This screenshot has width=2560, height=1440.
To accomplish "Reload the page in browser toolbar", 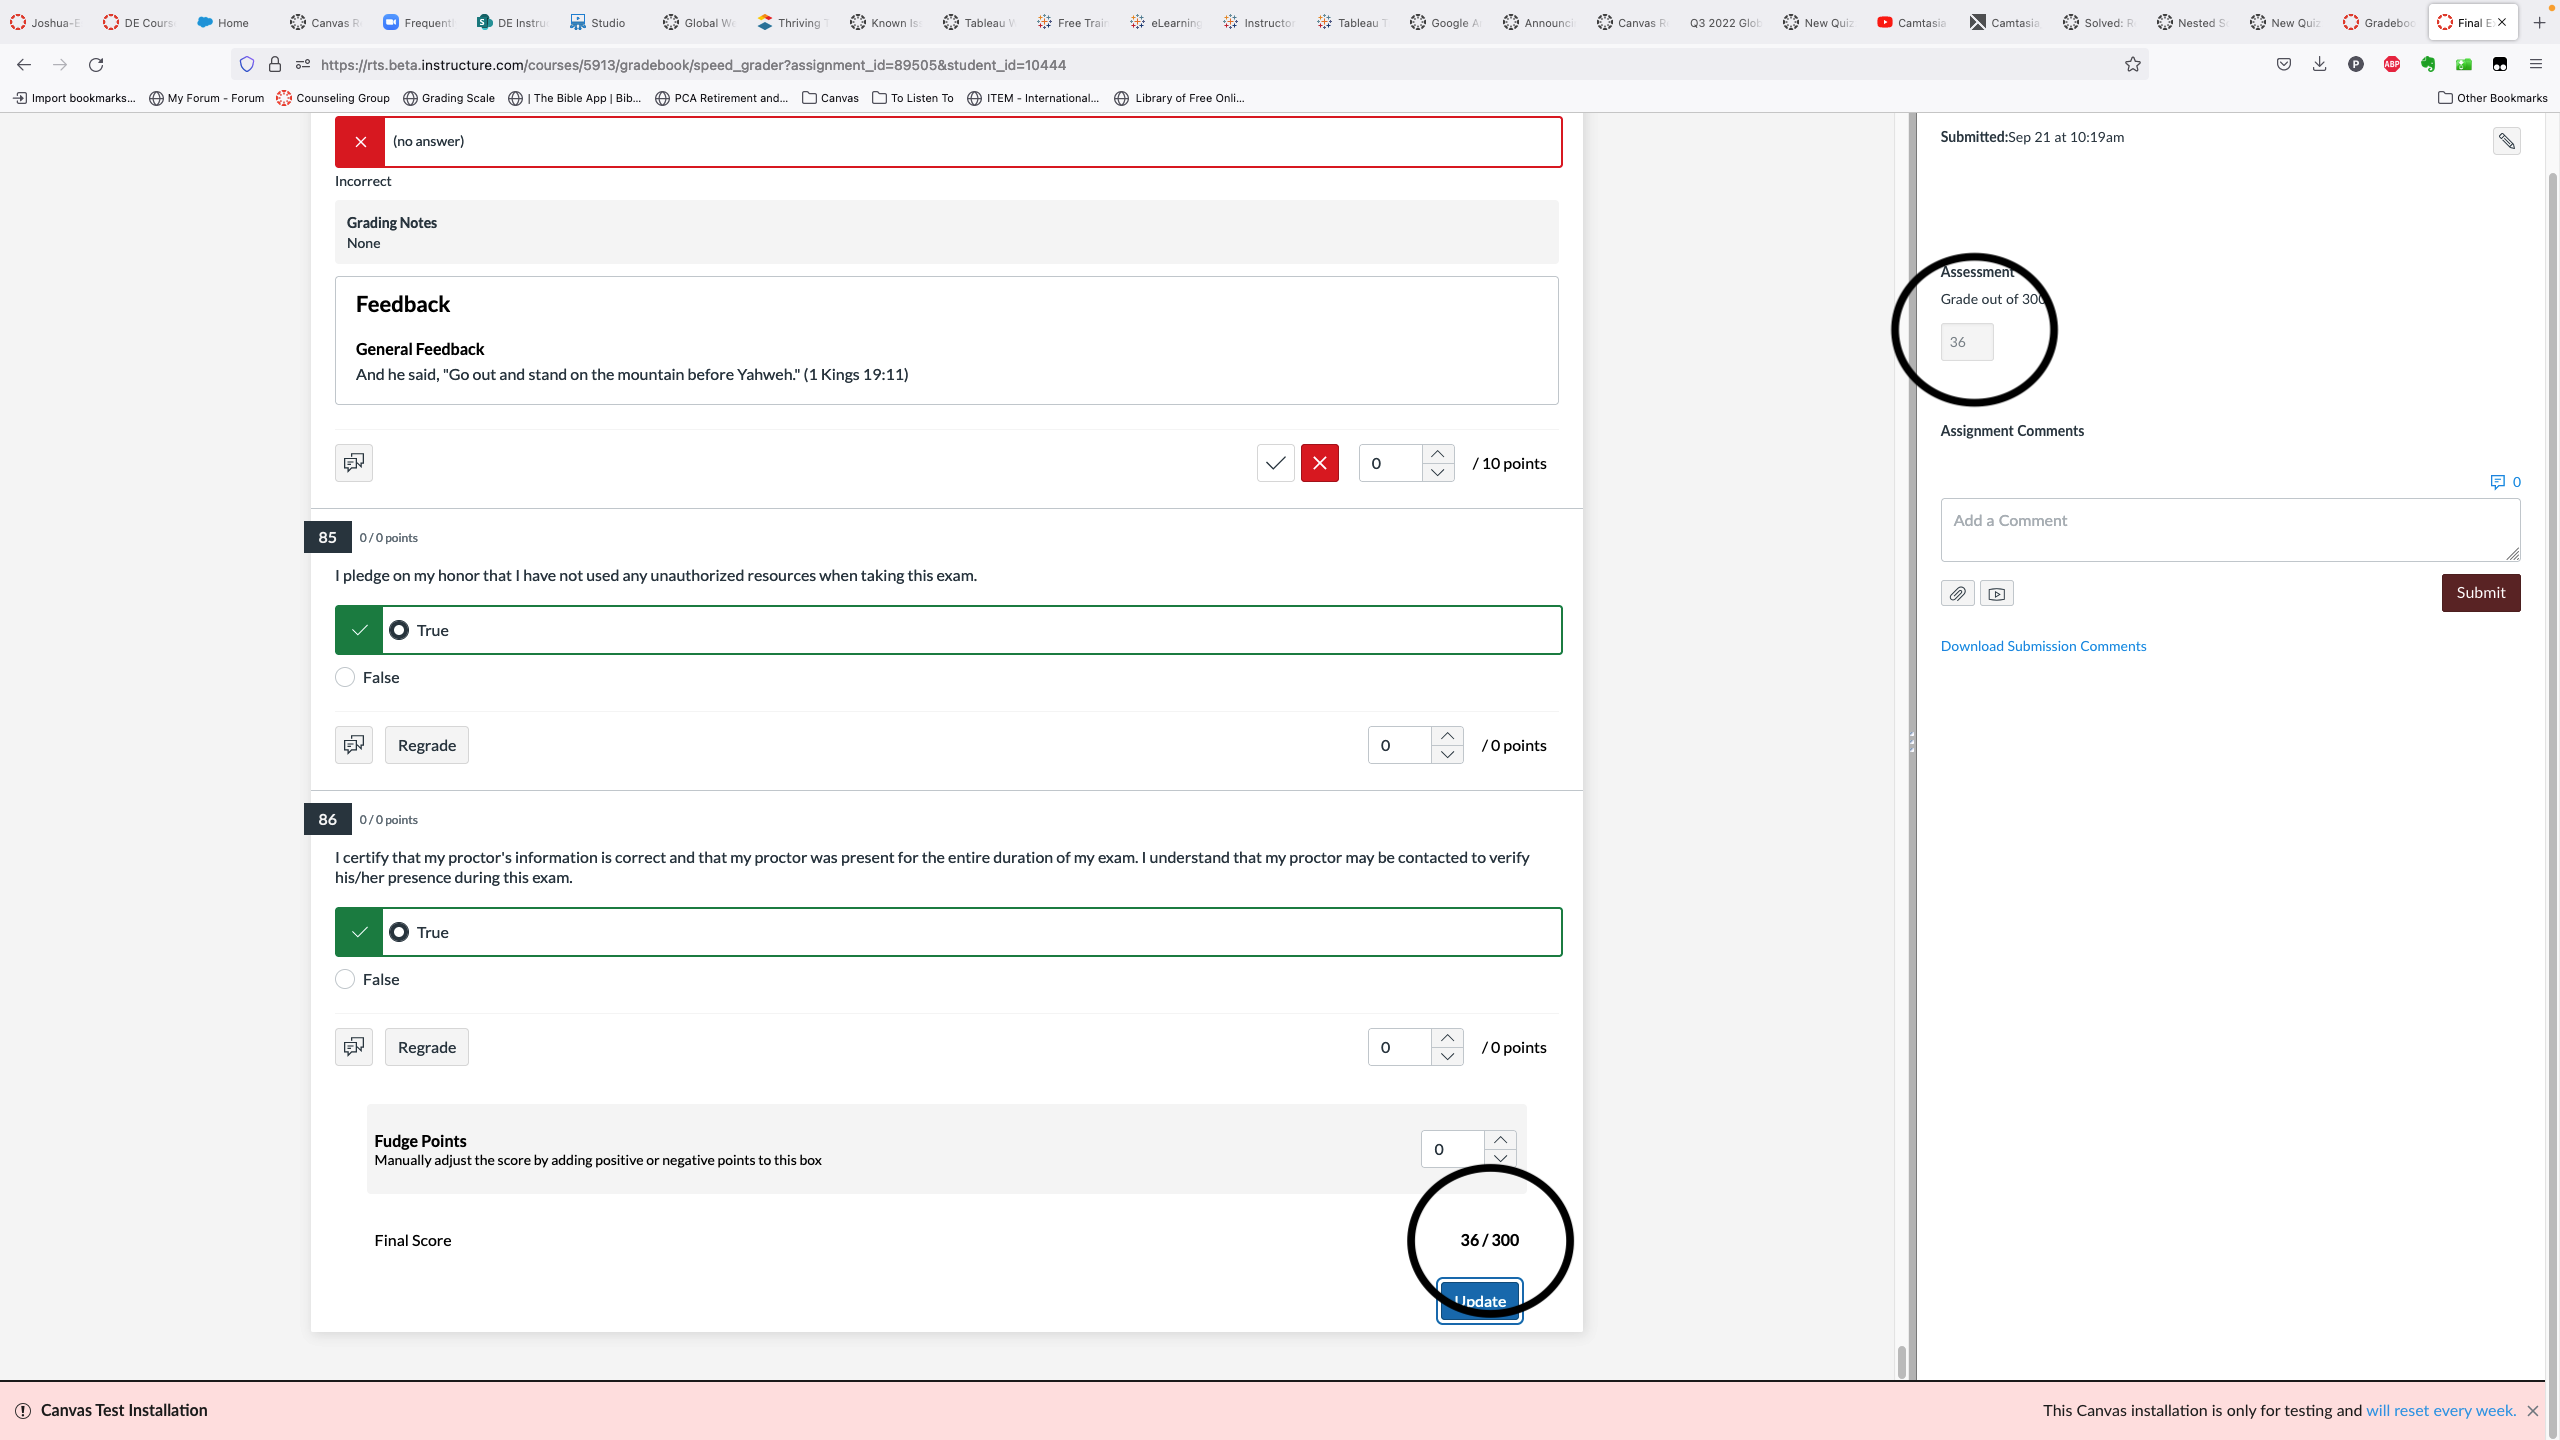I will point(96,65).
